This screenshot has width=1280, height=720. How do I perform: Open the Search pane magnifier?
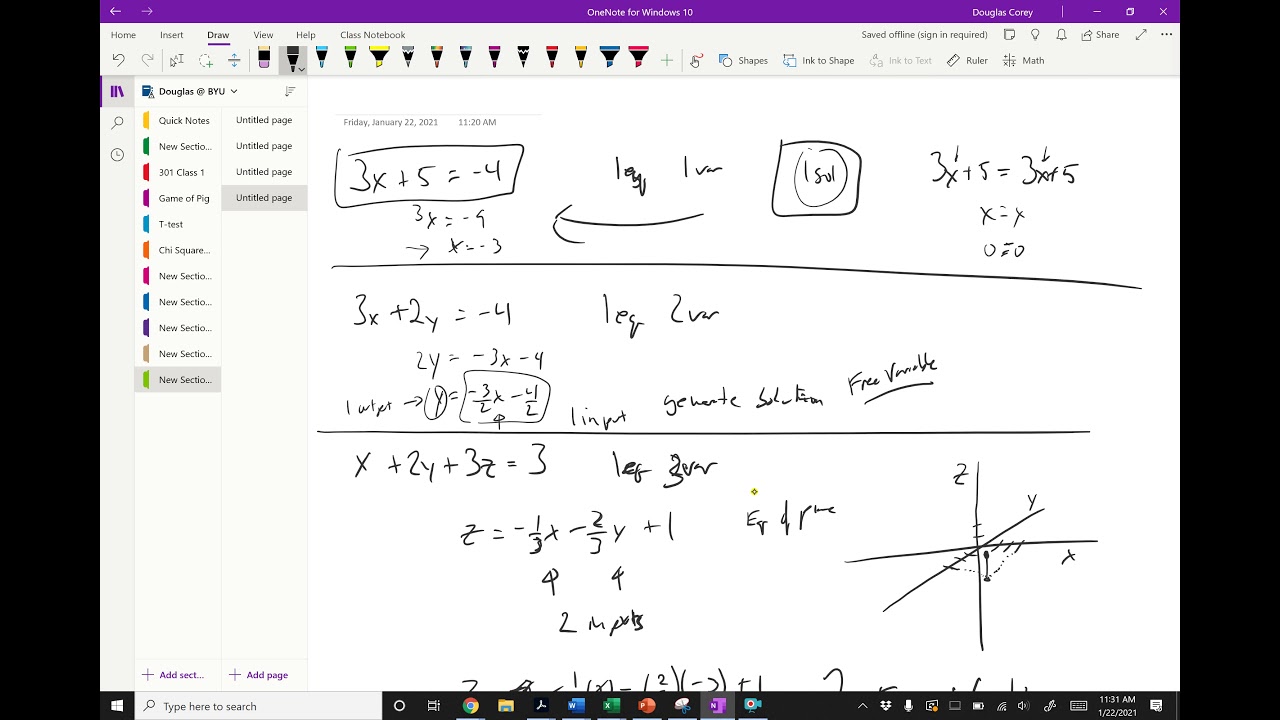pyautogui.click(x=117, y=123)
